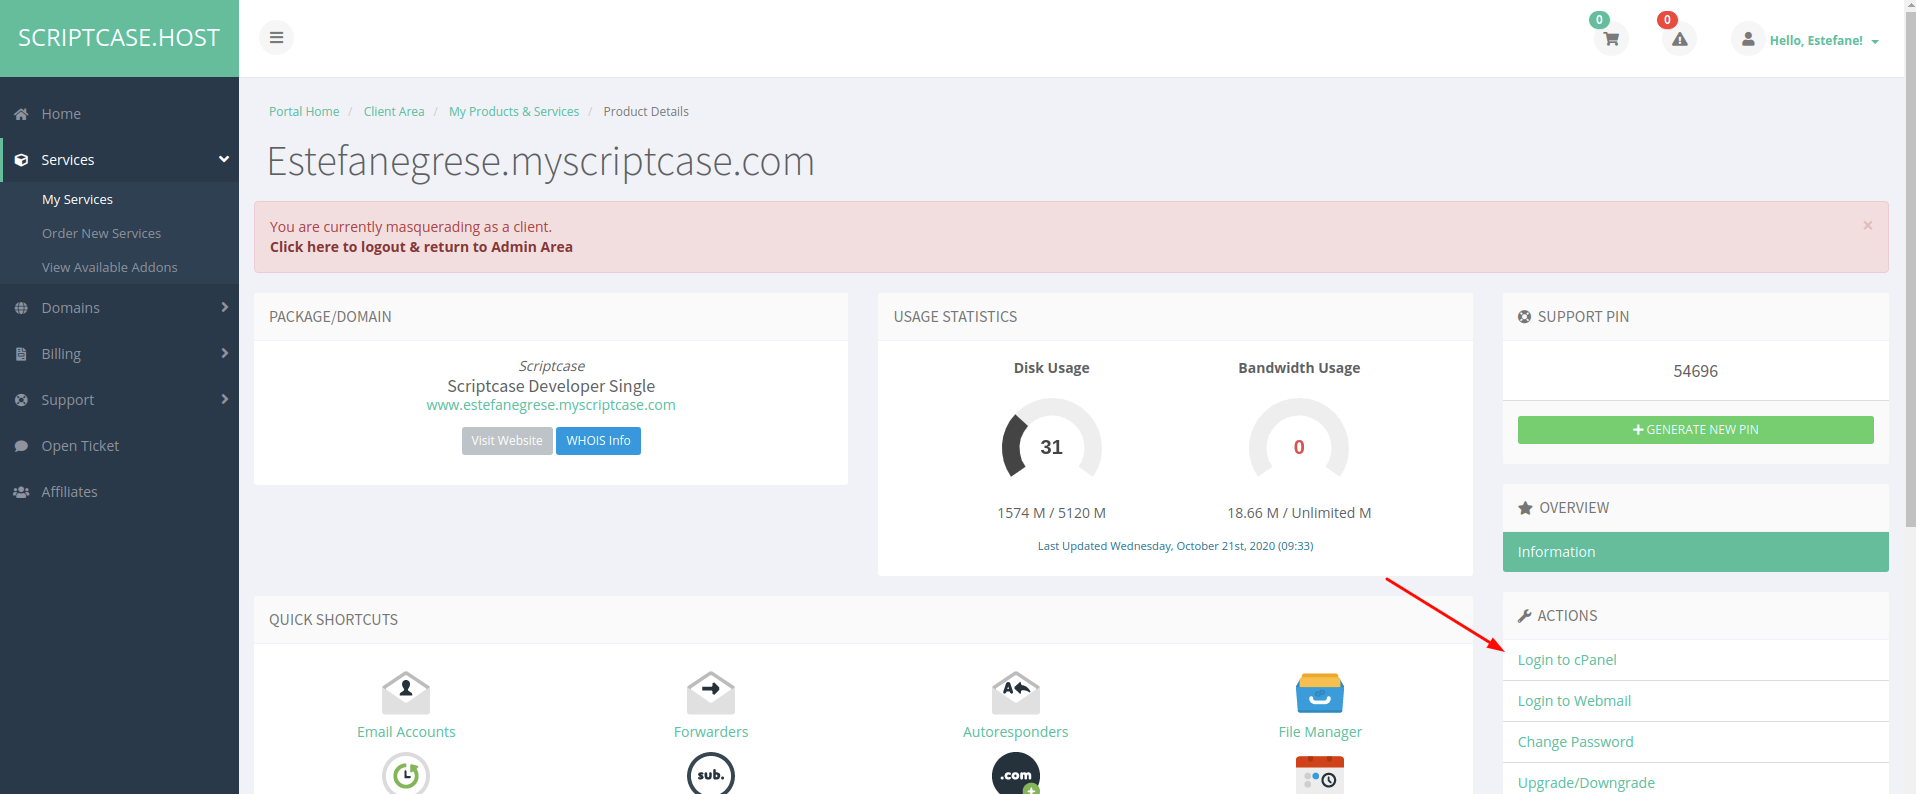Click Login to cPanel link

point(1566,660)
